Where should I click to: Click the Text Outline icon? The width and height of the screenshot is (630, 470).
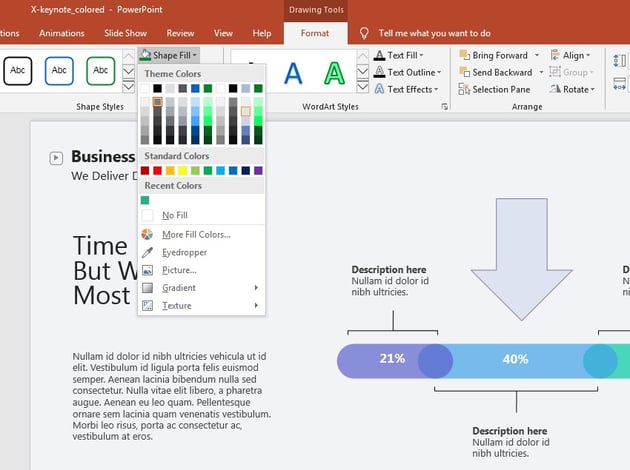coord(379,72)
